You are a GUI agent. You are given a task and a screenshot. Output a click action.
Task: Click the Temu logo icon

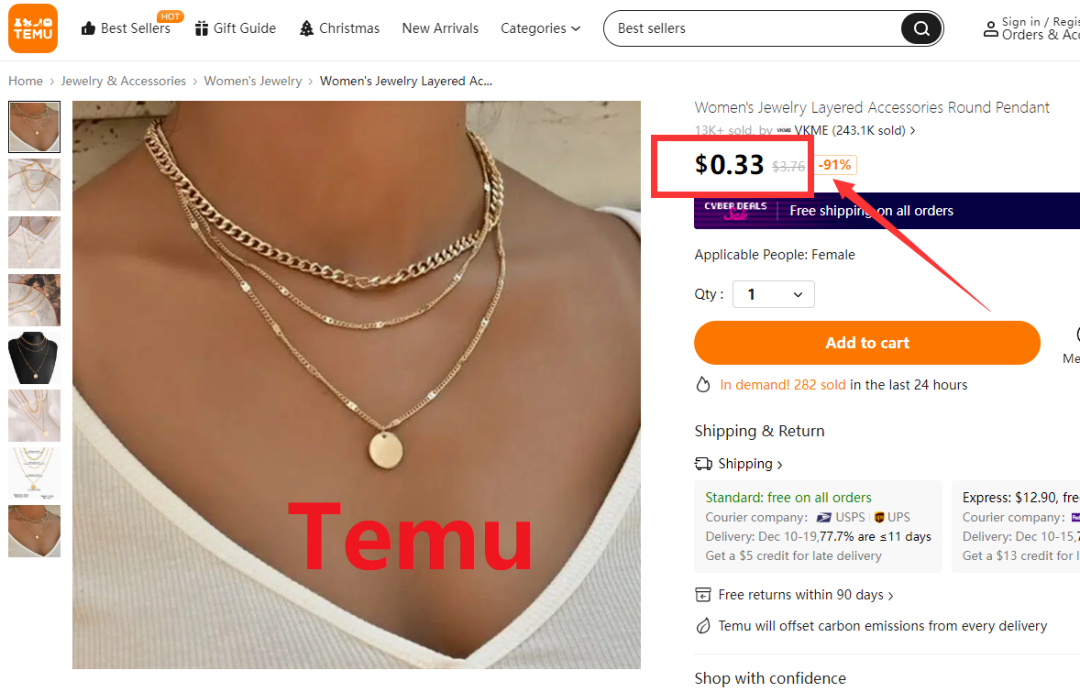[x=33, y=28]
